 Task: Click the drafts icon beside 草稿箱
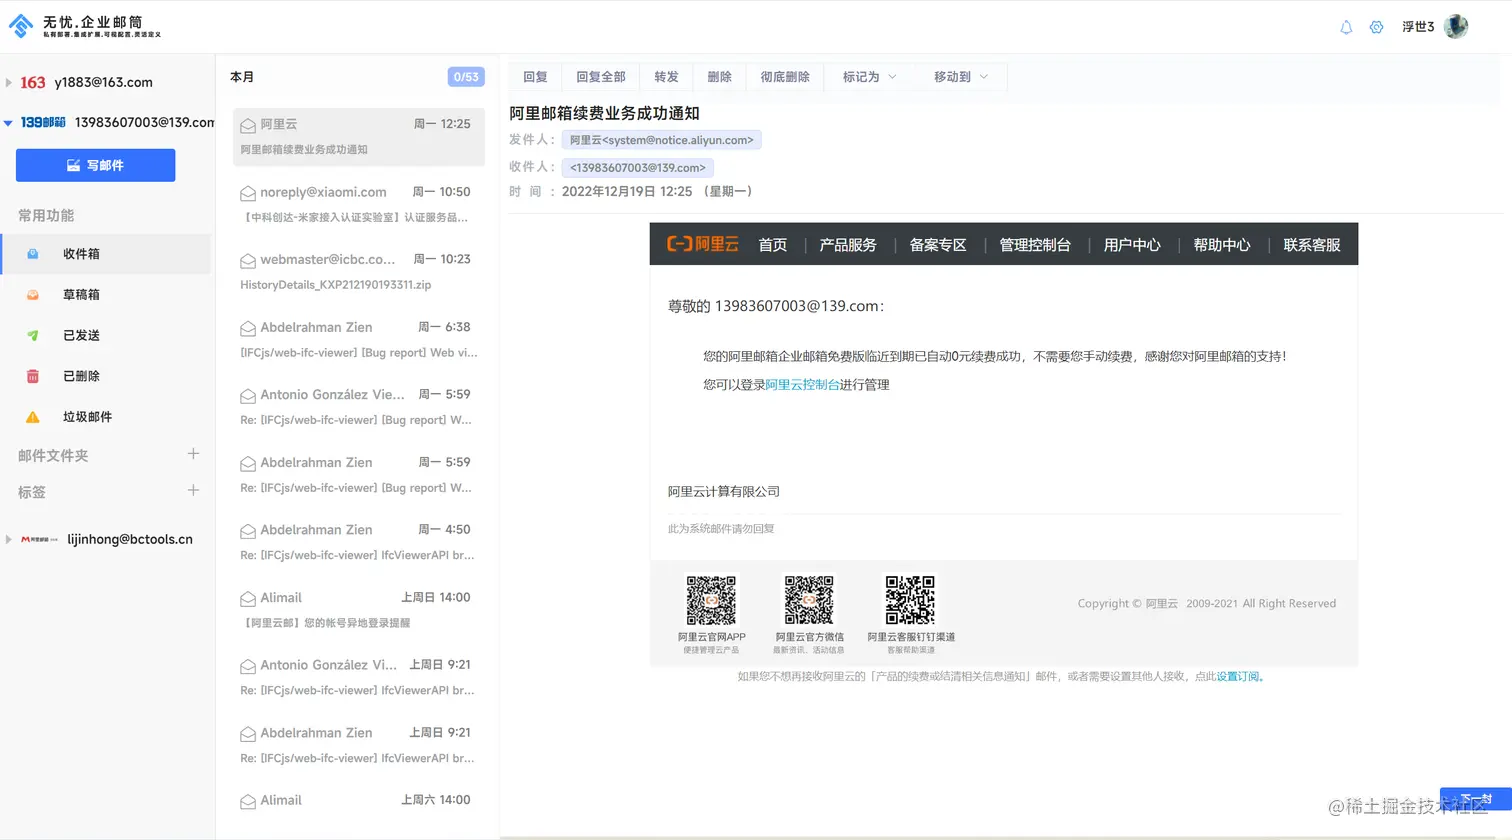click(x=32, y=295)
